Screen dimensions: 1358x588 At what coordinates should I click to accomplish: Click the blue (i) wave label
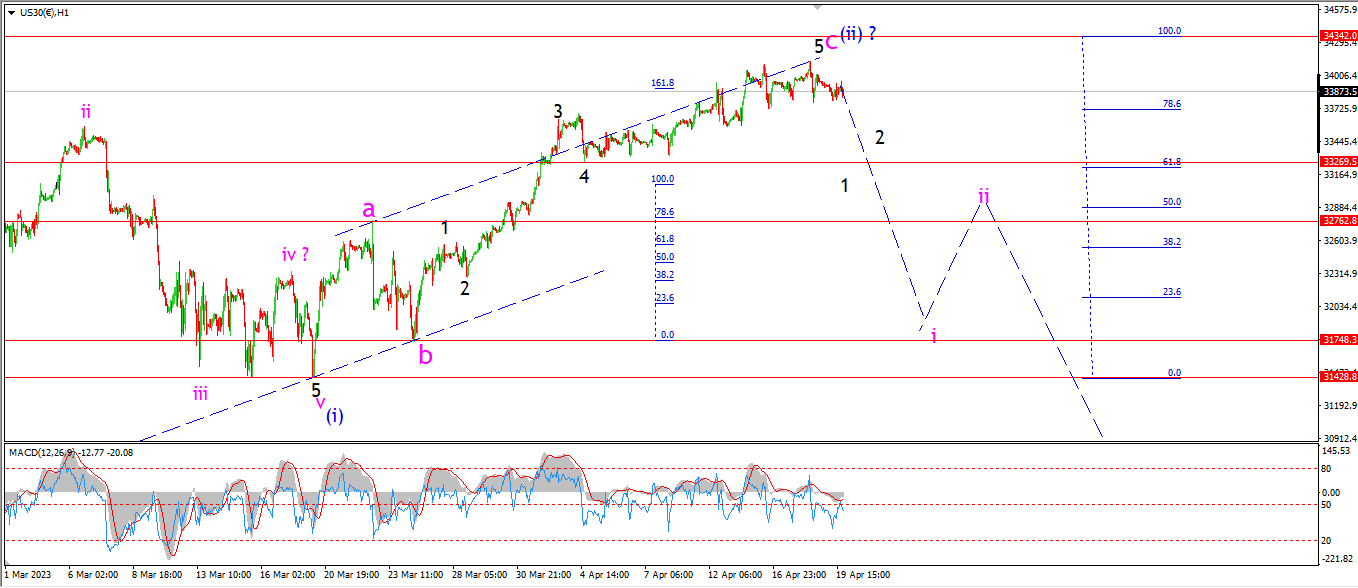pos(334,416)
